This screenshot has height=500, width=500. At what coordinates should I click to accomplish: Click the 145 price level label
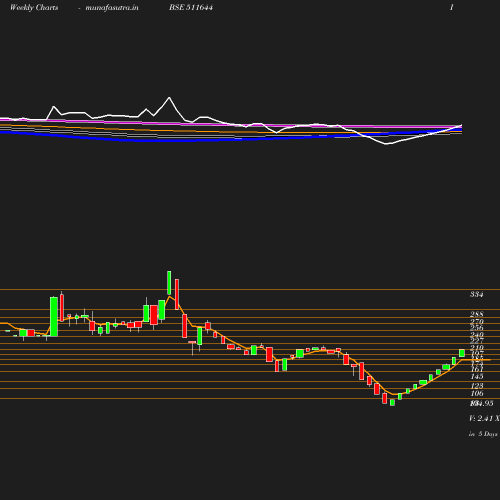click(x=477, y=376)
